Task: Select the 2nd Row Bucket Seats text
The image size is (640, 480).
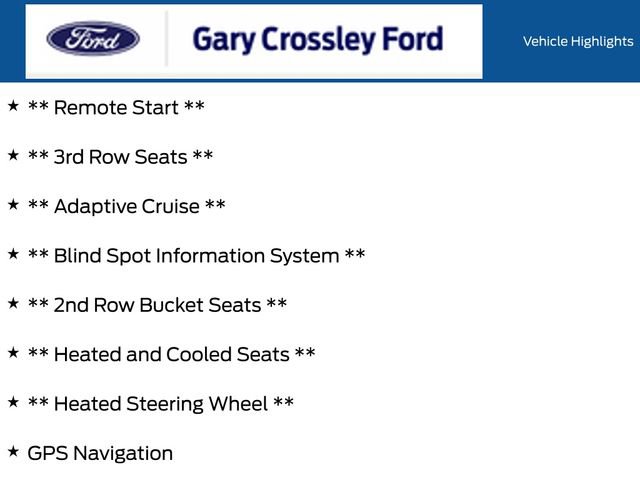Action: click(157, 305)
